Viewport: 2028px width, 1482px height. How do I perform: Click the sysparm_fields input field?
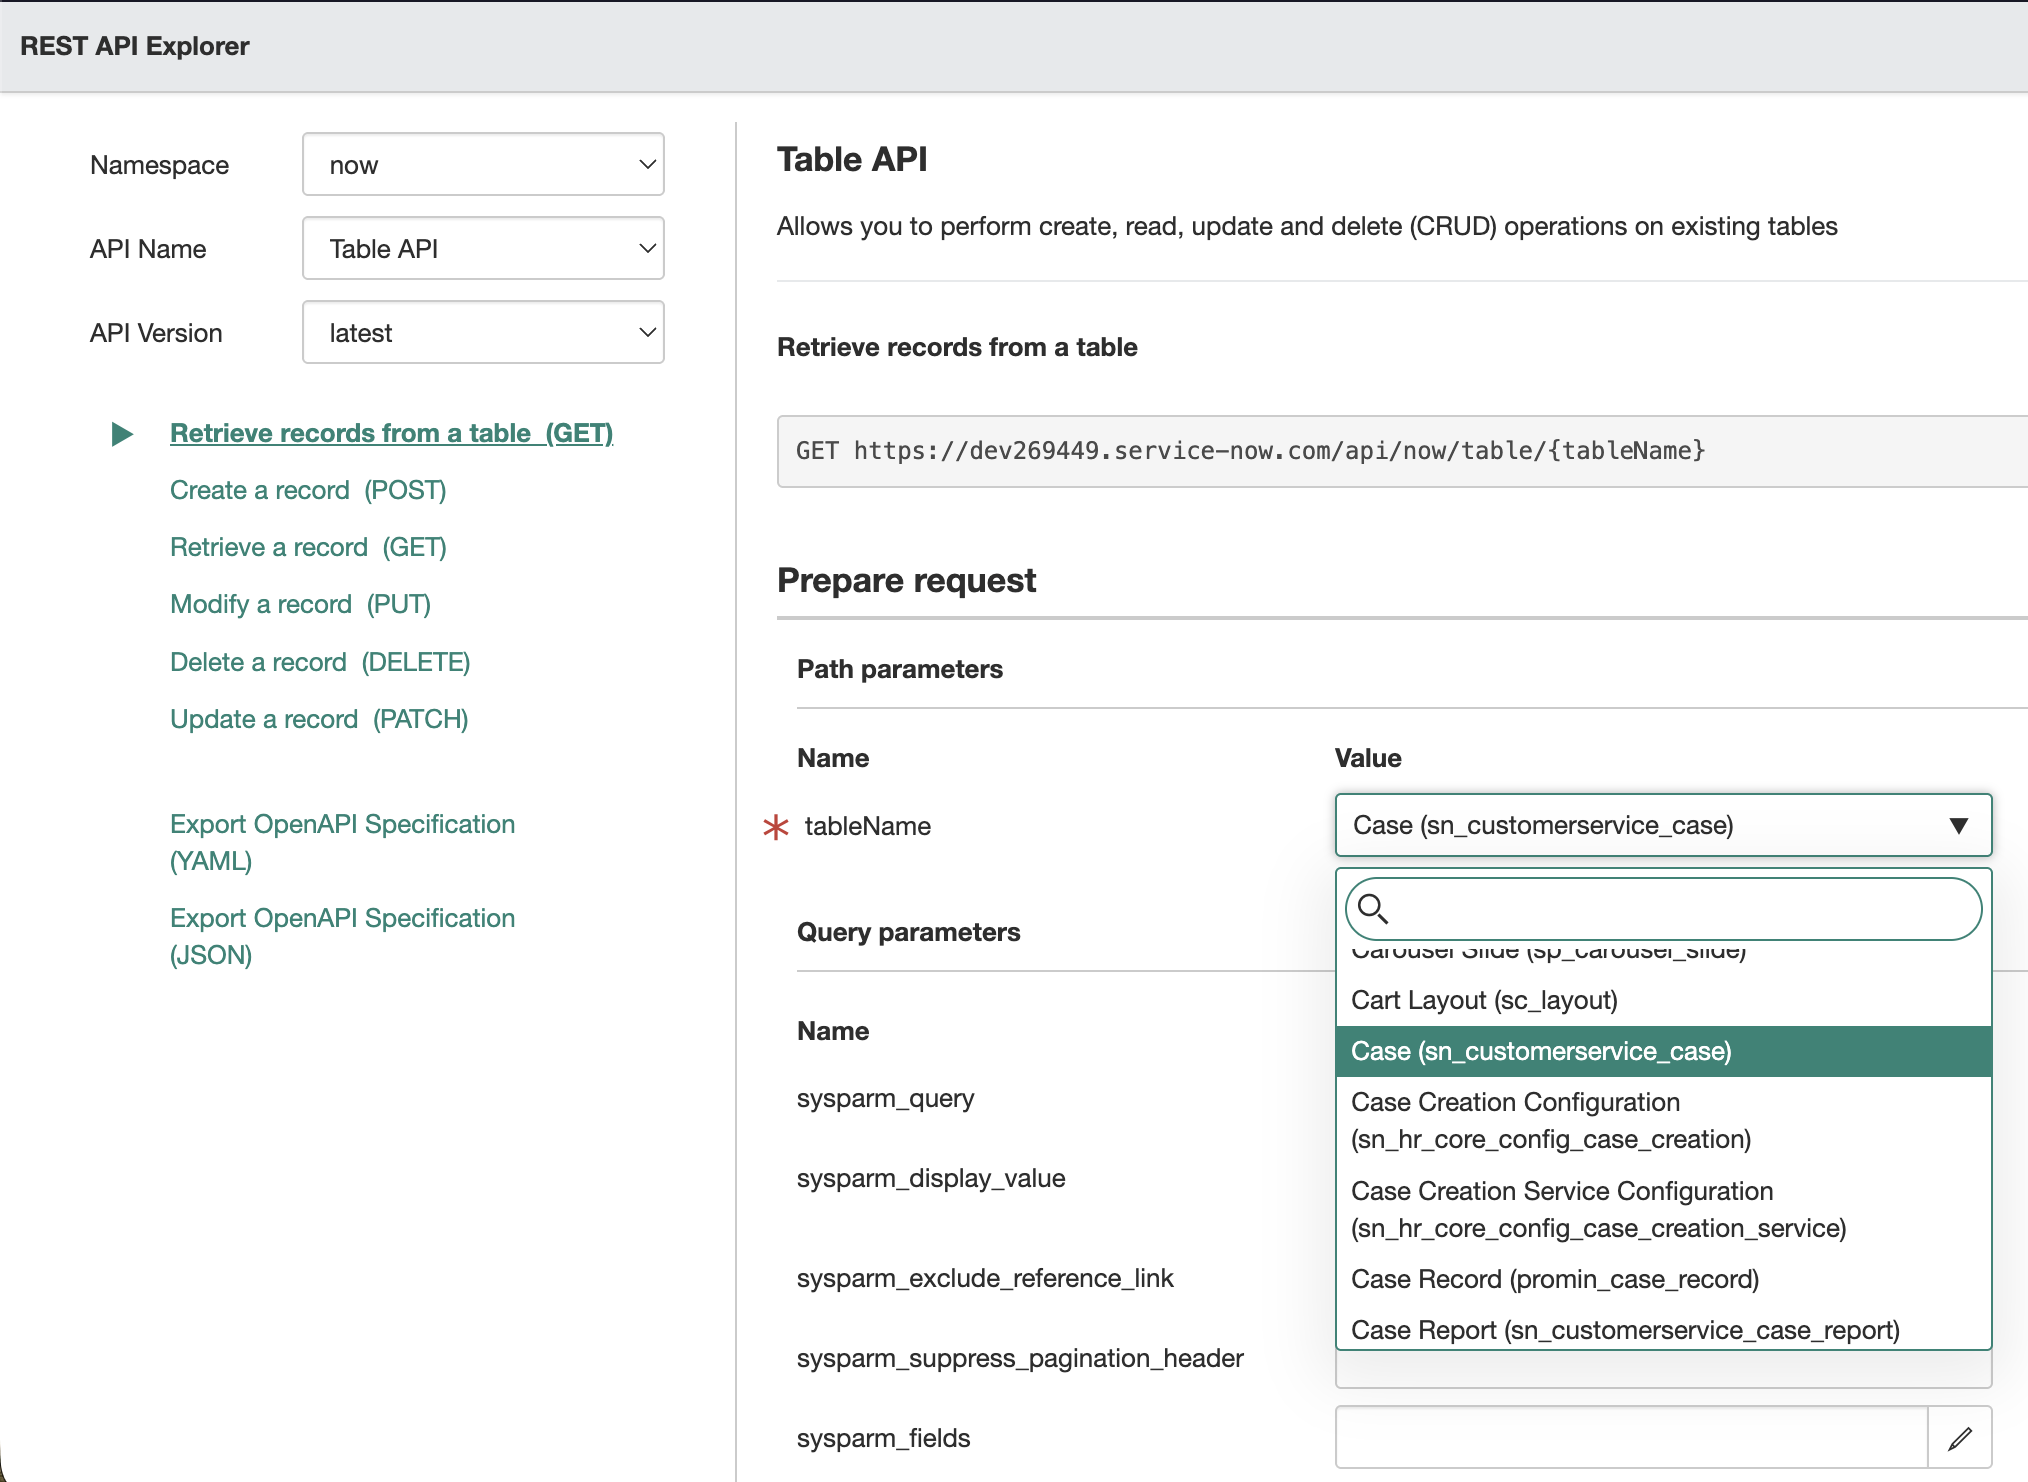(x=1630, y=1438)
